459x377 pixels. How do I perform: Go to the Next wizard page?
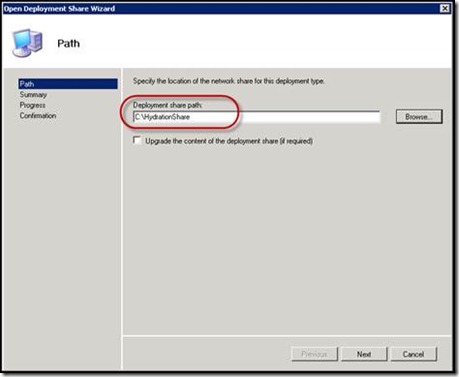click(364, 354)
